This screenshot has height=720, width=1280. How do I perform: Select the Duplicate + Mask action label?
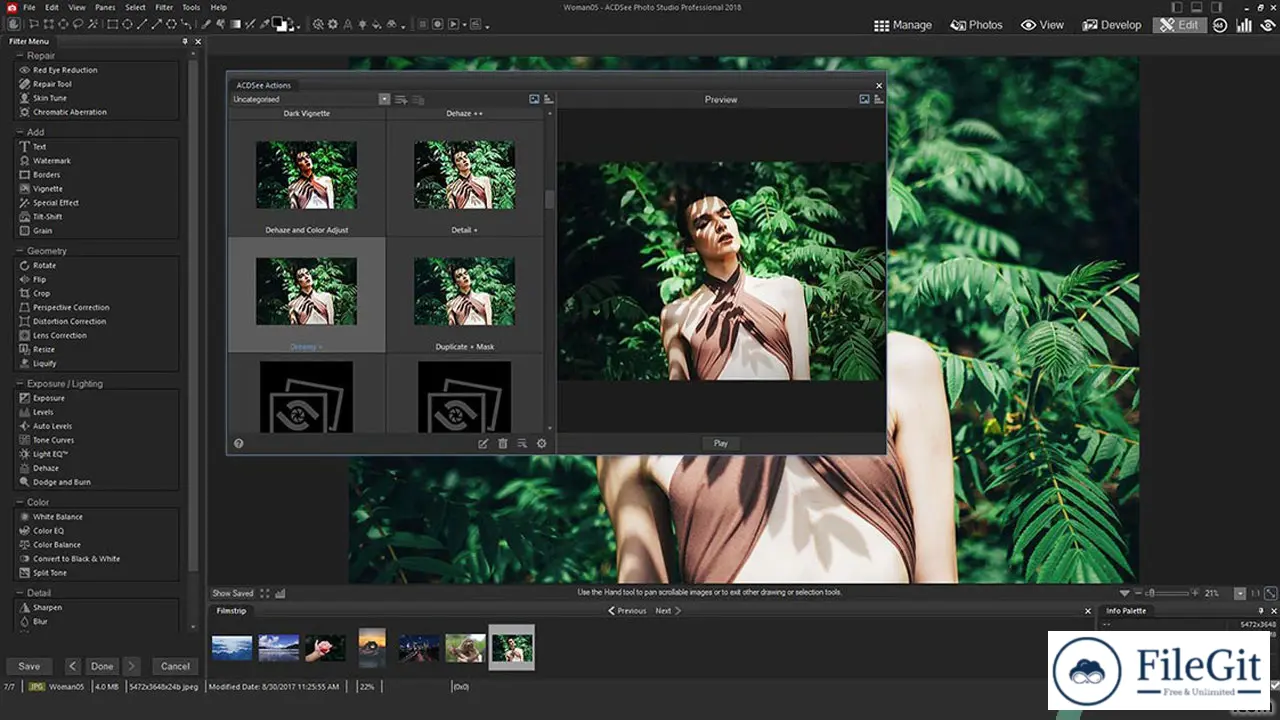click(x=464, y=346)
